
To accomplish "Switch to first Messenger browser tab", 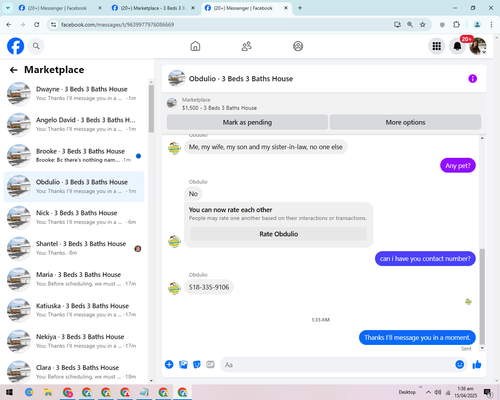I will pos(60,8).
